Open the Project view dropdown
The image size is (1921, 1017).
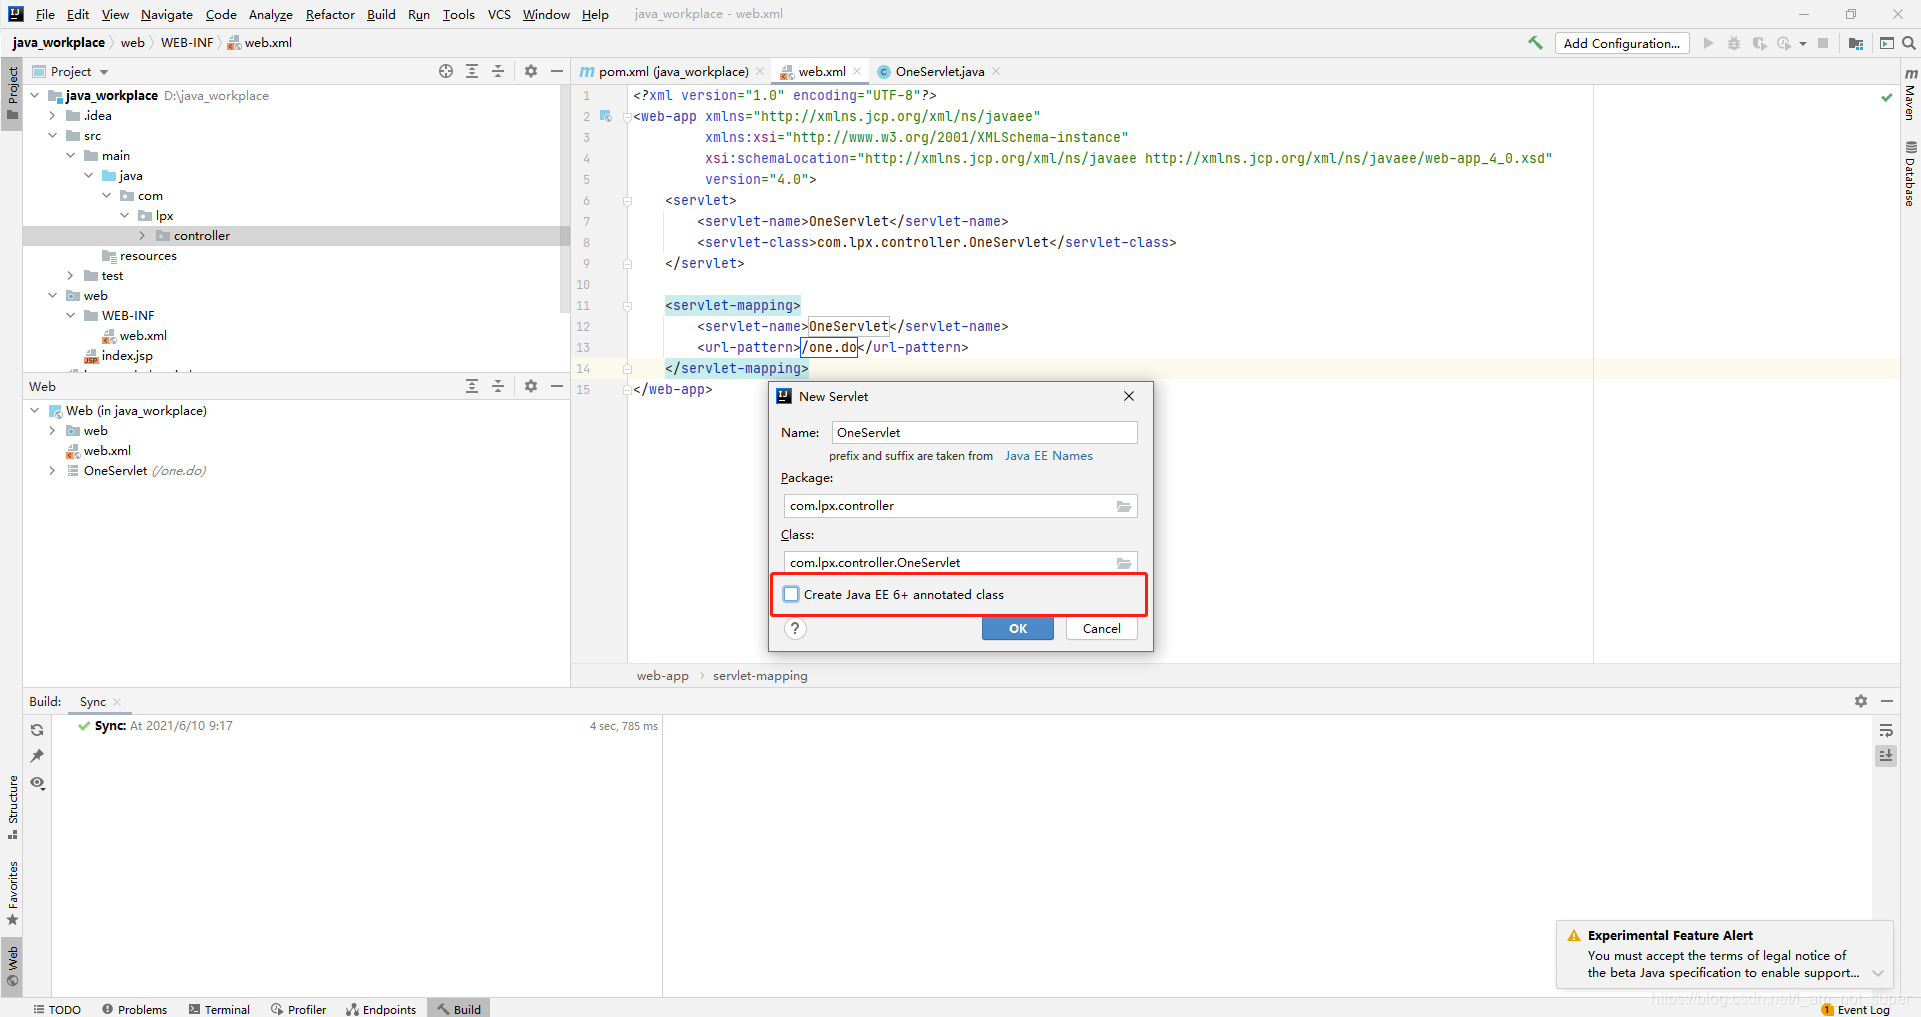104,71
